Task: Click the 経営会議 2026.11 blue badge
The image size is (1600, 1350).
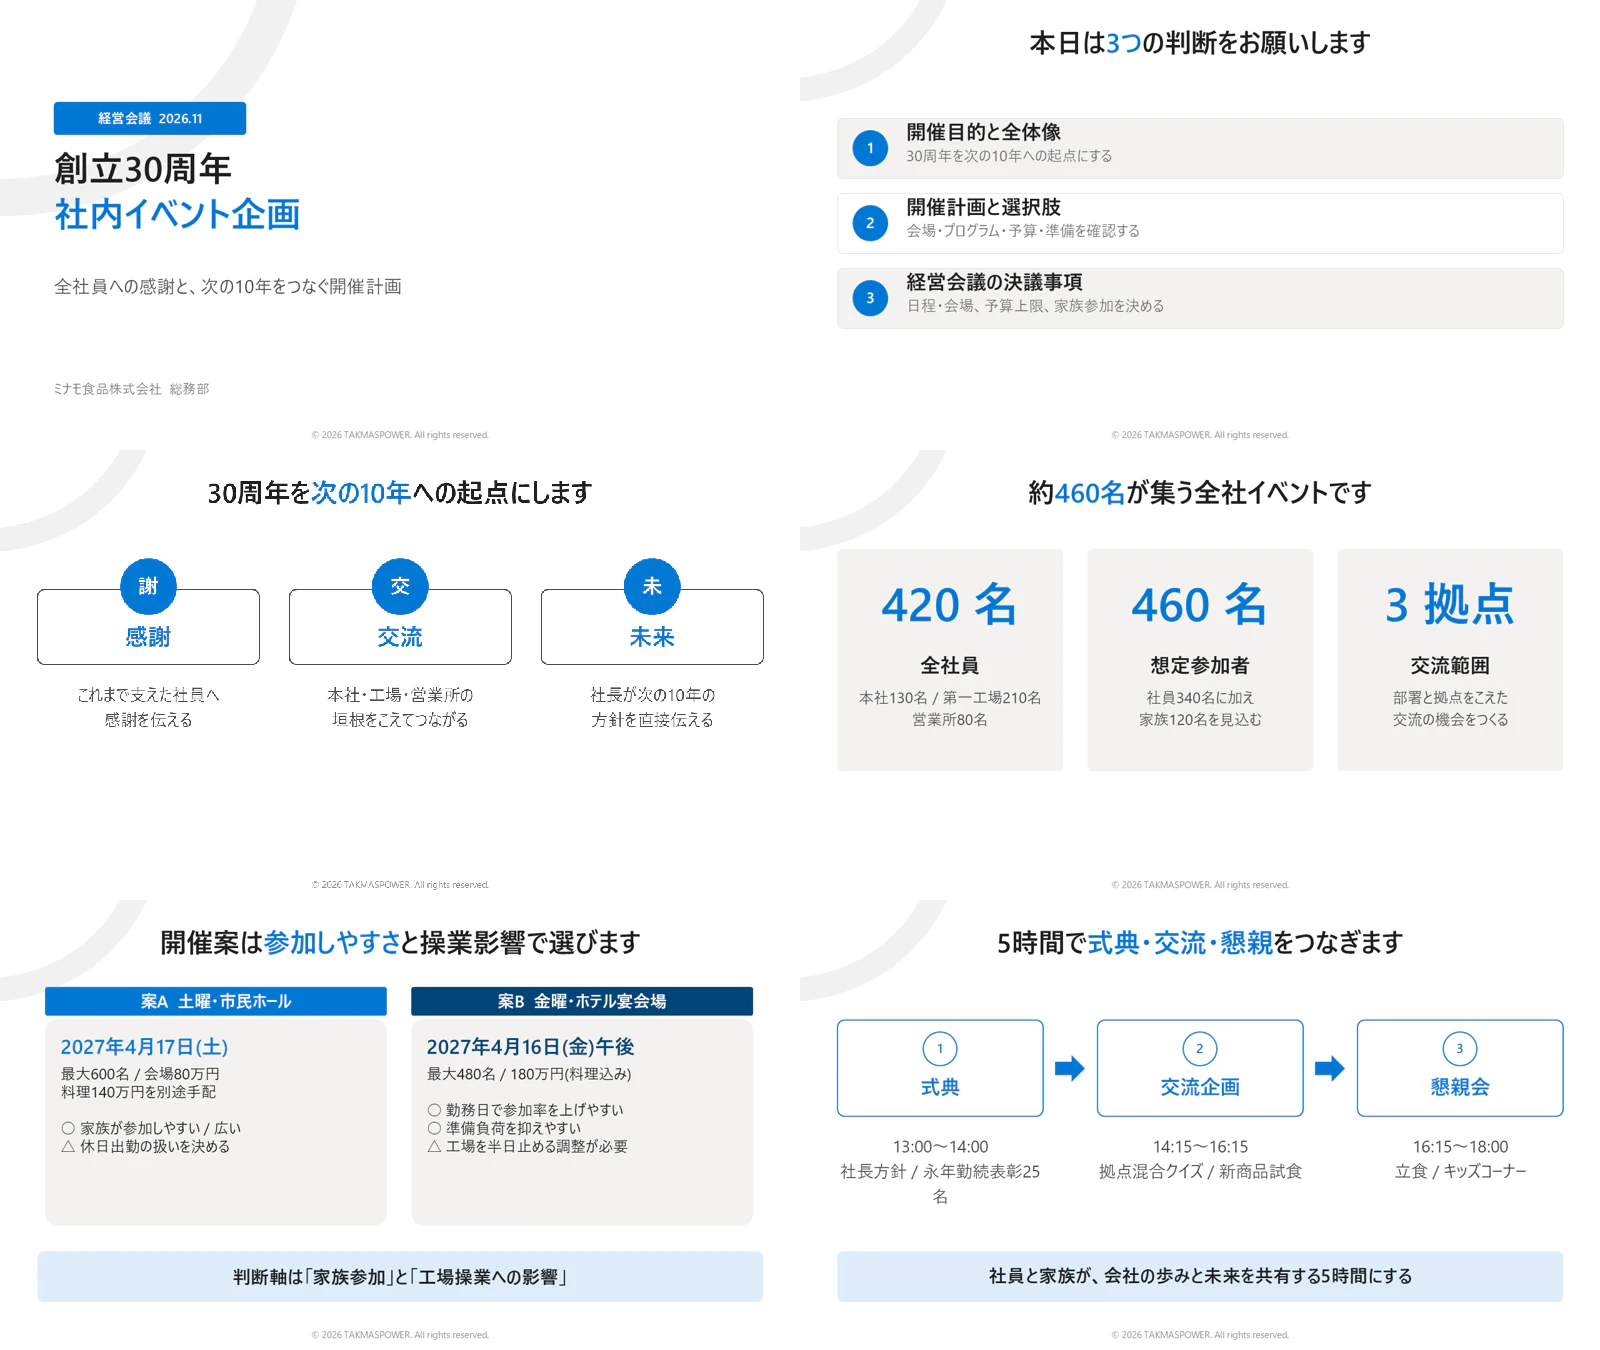Action: (150, 118)
